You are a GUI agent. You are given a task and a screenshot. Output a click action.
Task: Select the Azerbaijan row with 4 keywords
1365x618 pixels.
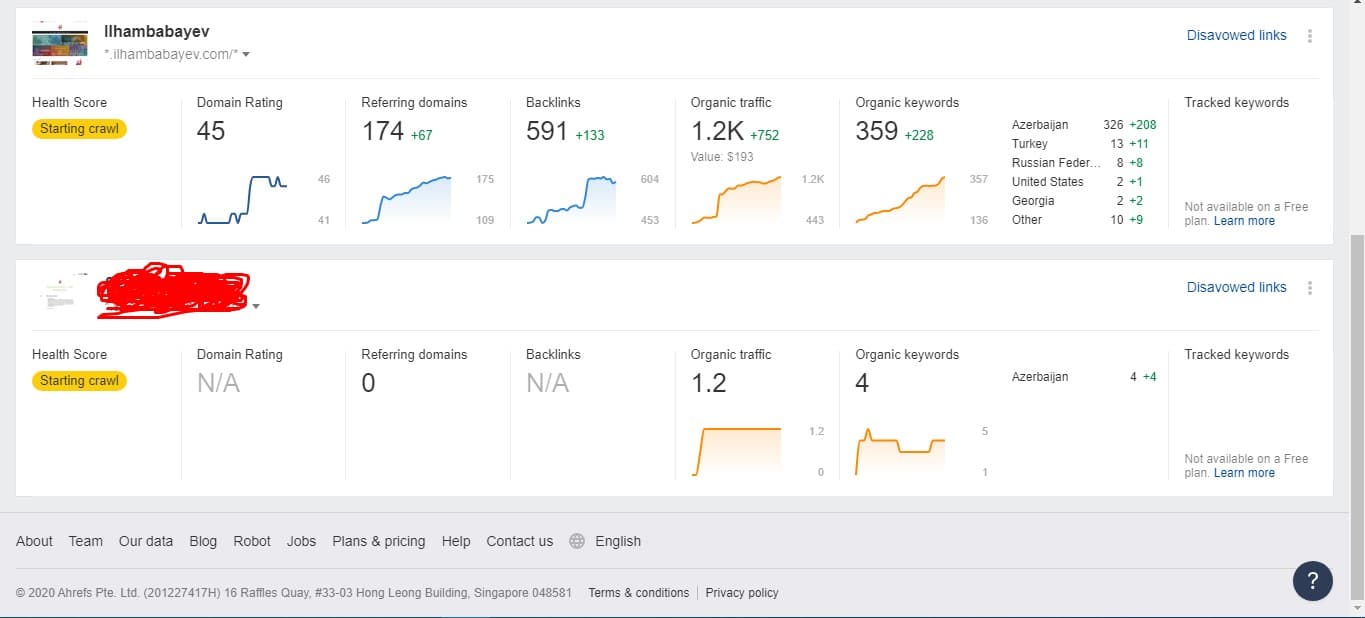1084,377
